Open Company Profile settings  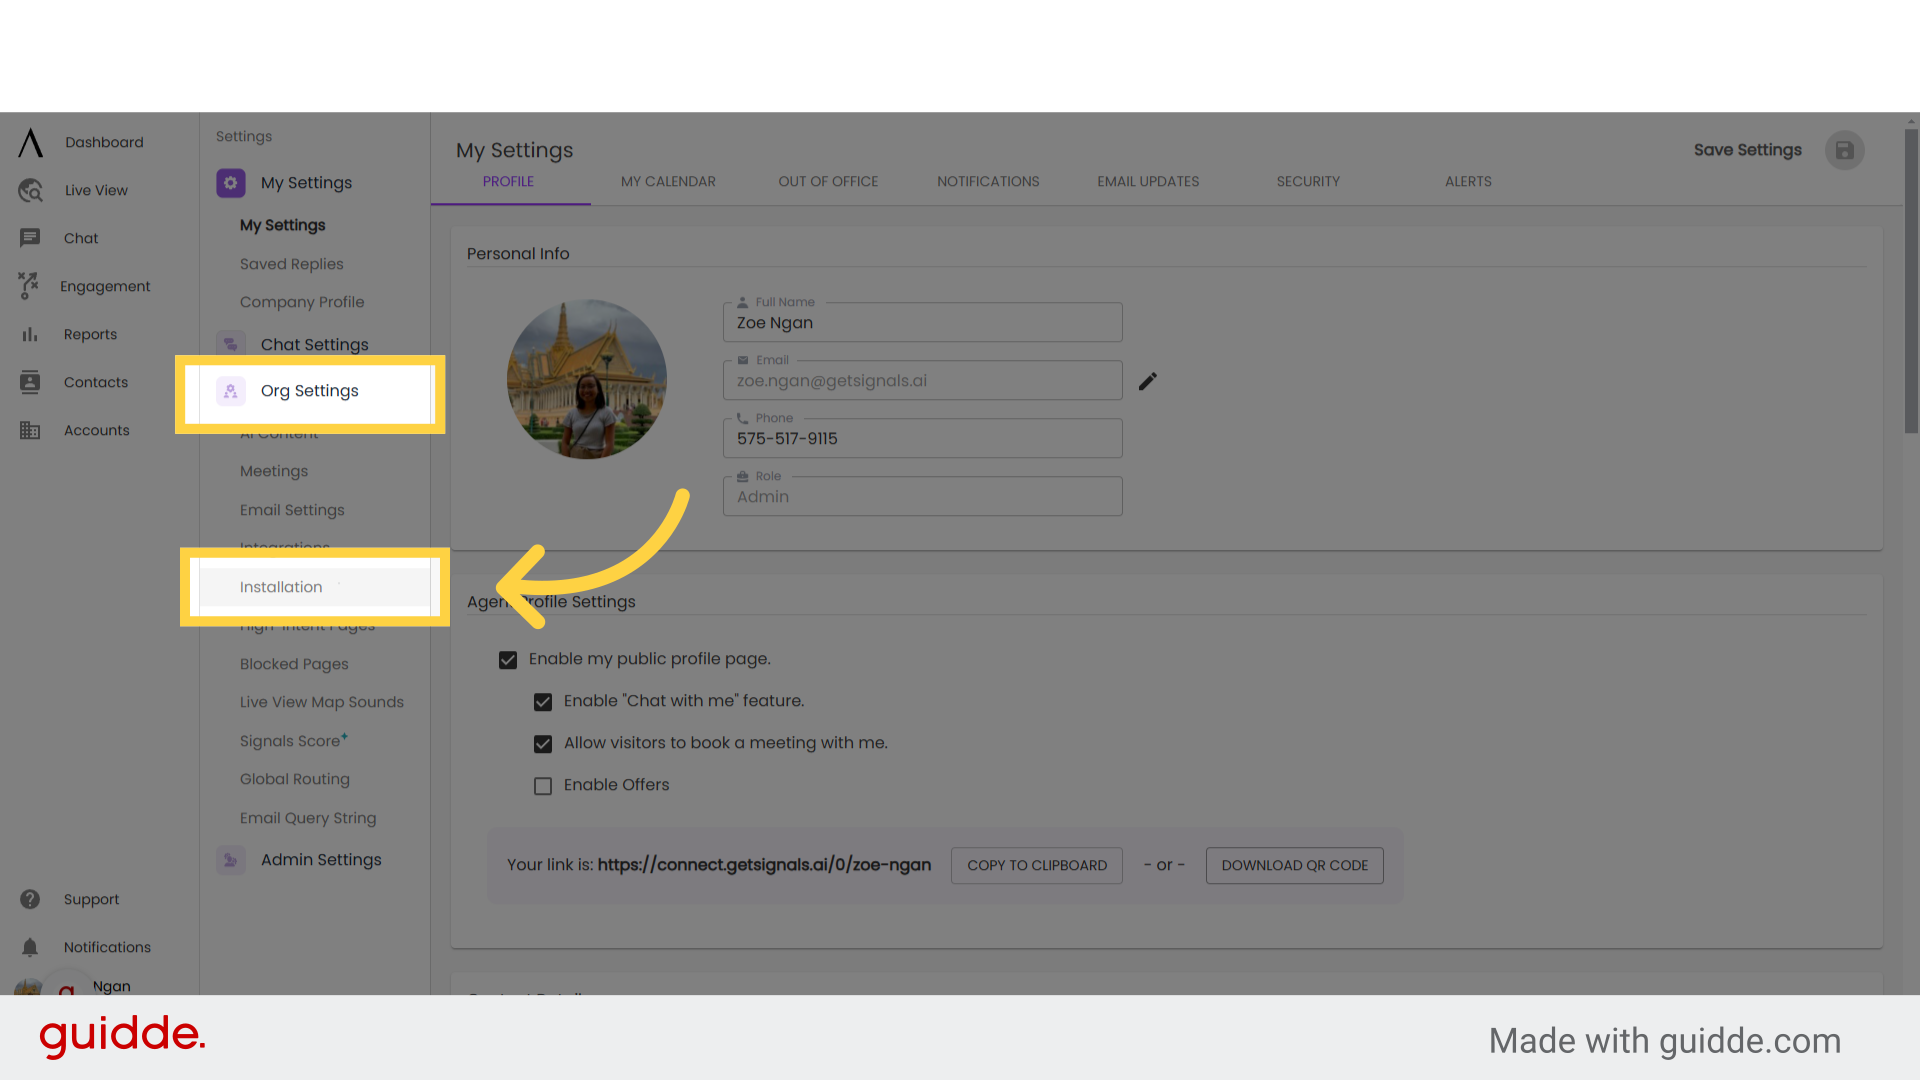coord(302,302)
